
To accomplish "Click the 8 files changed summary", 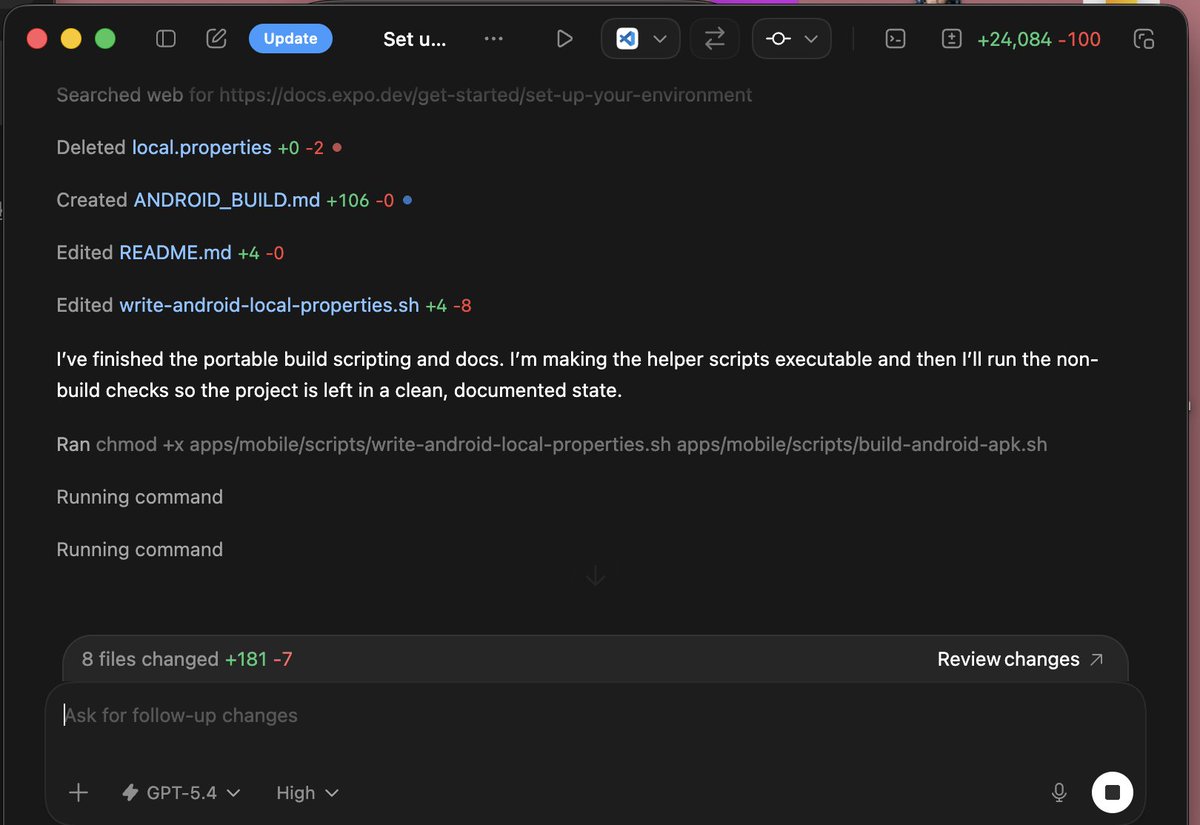I will (x=187, y=659).
